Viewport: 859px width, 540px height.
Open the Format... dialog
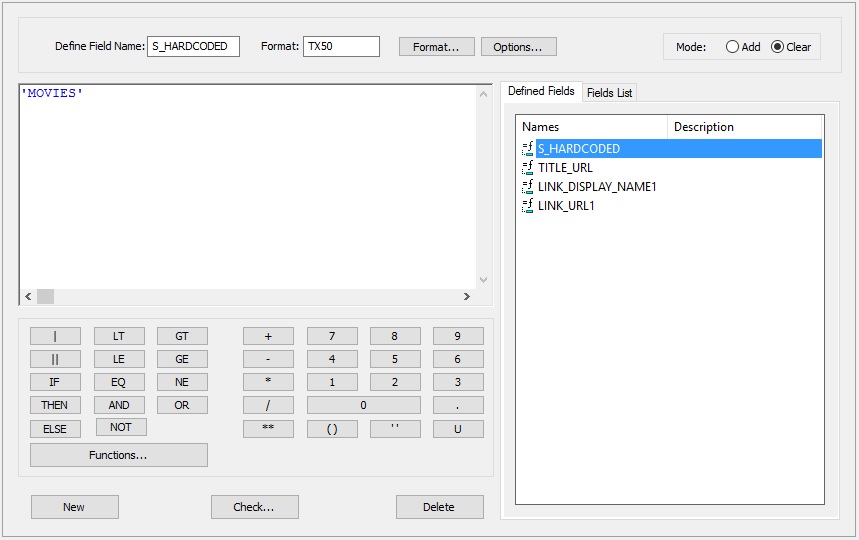pyautogui.click(x=436, y=47)
